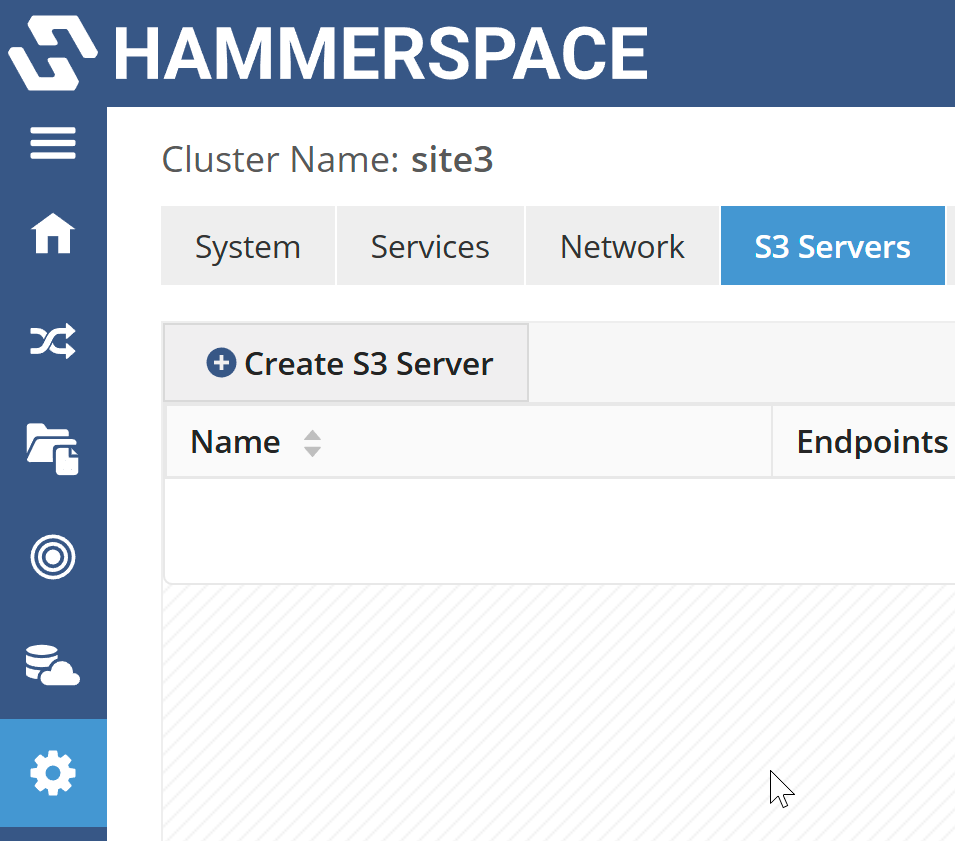Image resolution: width=955 pixels, height=841 pixels.
Task: Switch to the System tab
Action: pyautogui.click(x=248, y=246)
